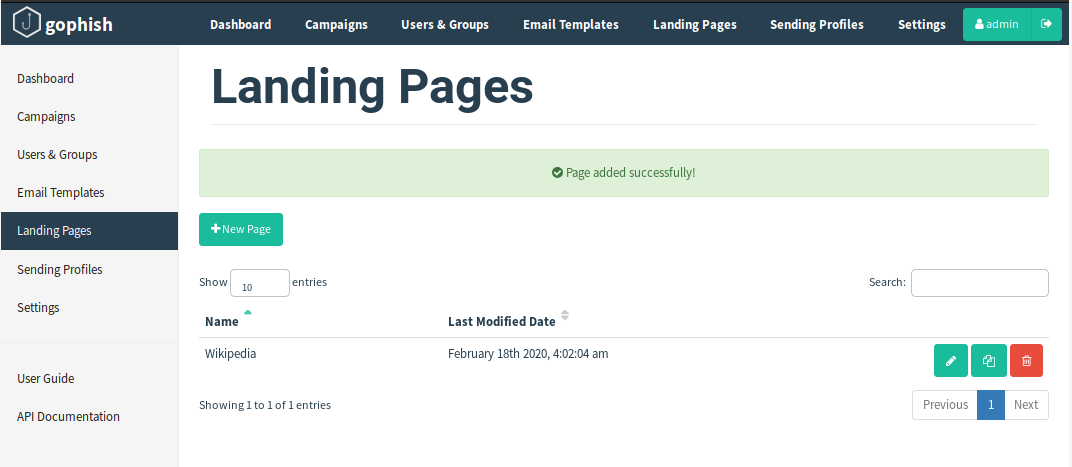1072x467 pixels.
Task: Click the logout icon in top bar
Action: 1046,24
